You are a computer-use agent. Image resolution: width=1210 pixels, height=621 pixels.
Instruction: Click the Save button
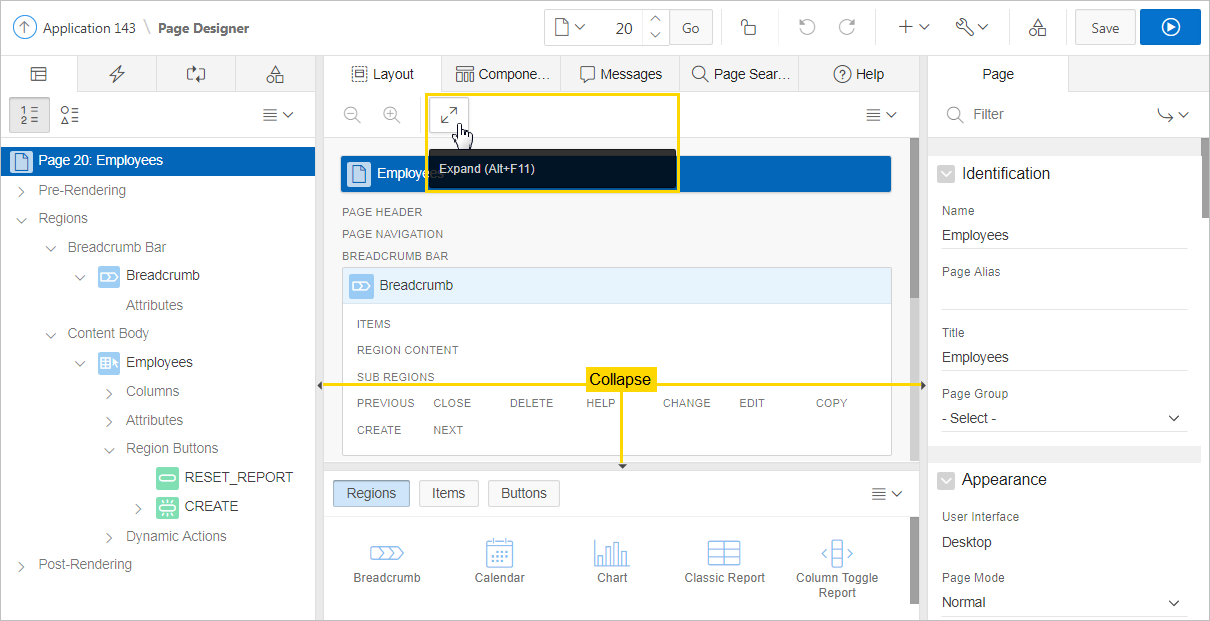[1104, 28]
